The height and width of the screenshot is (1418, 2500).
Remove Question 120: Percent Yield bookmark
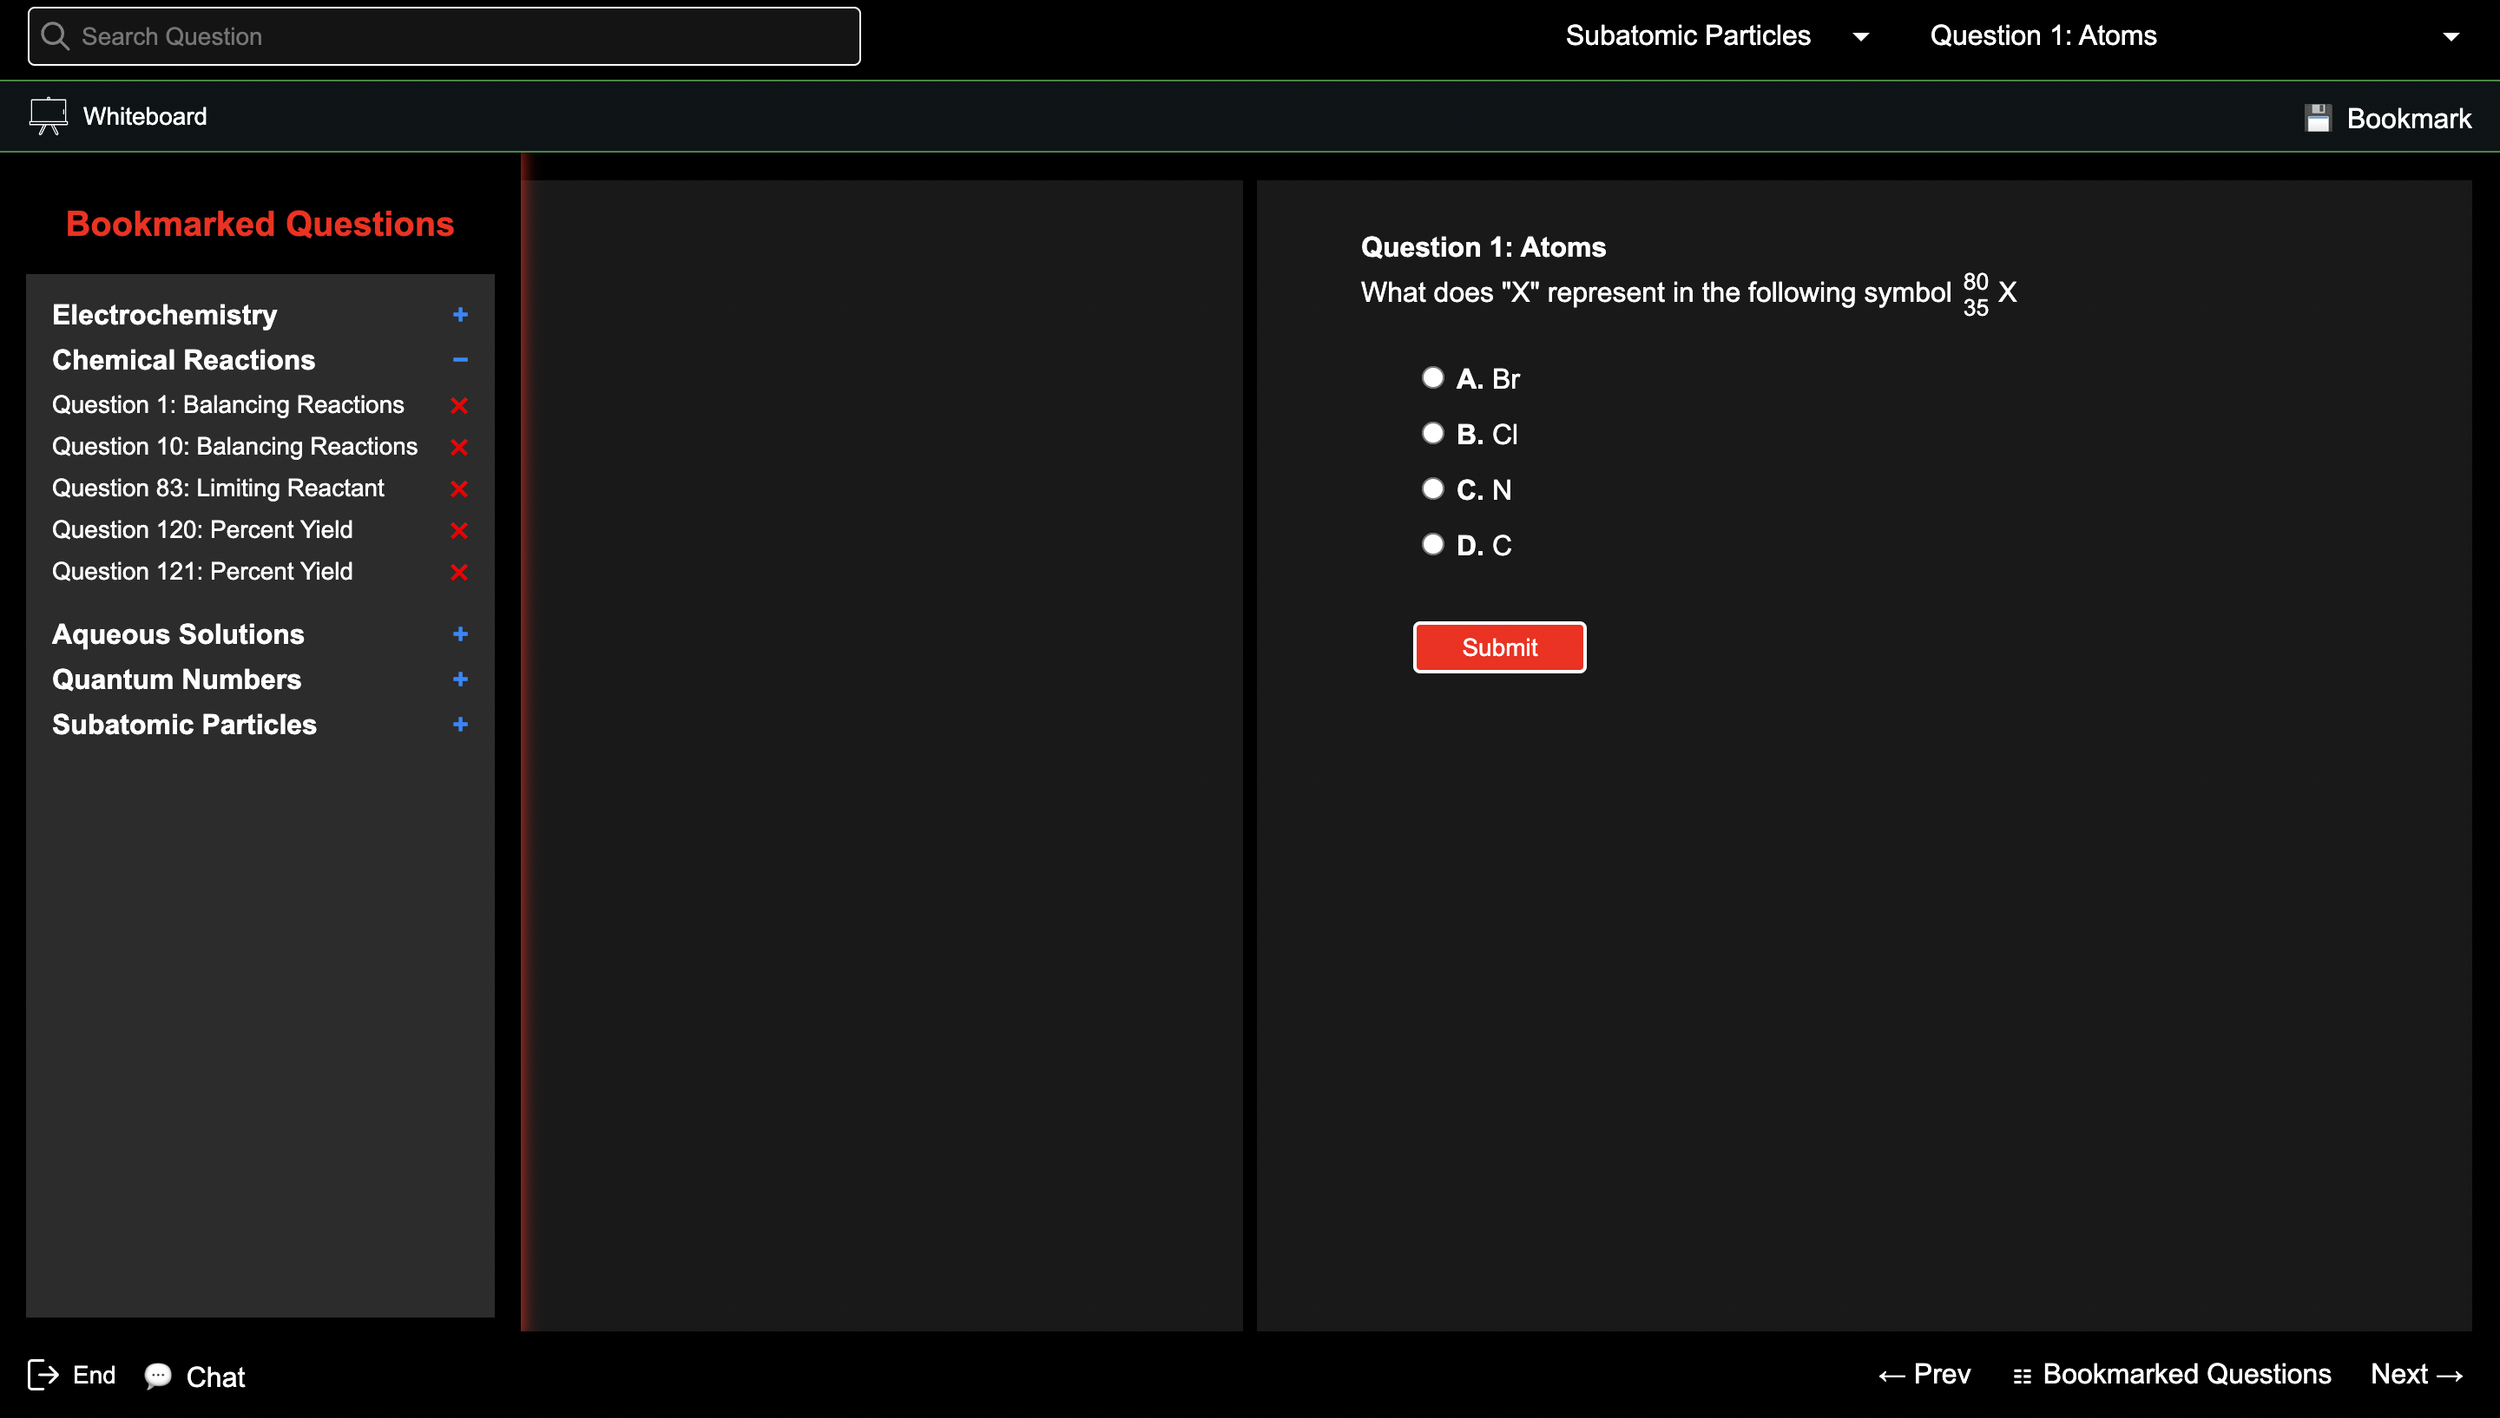pos(459,530)
